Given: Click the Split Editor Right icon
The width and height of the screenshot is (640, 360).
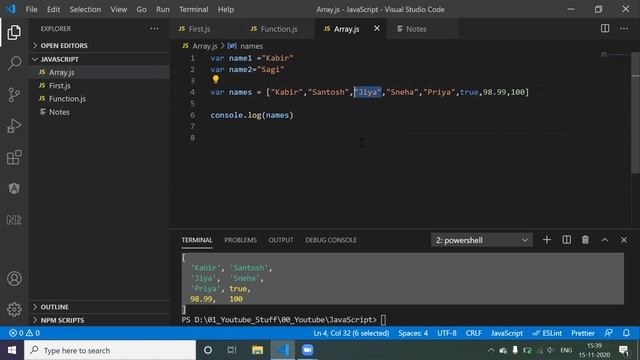Looking at the screenshot, I should tap(605, 28).
